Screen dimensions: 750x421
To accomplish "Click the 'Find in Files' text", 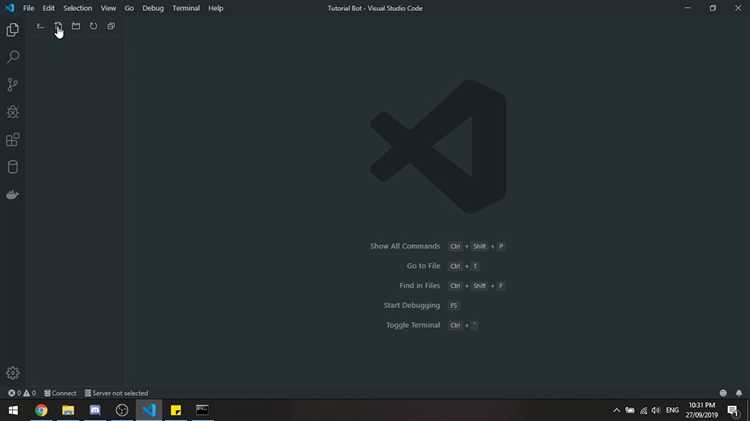I will pos(419,285).
